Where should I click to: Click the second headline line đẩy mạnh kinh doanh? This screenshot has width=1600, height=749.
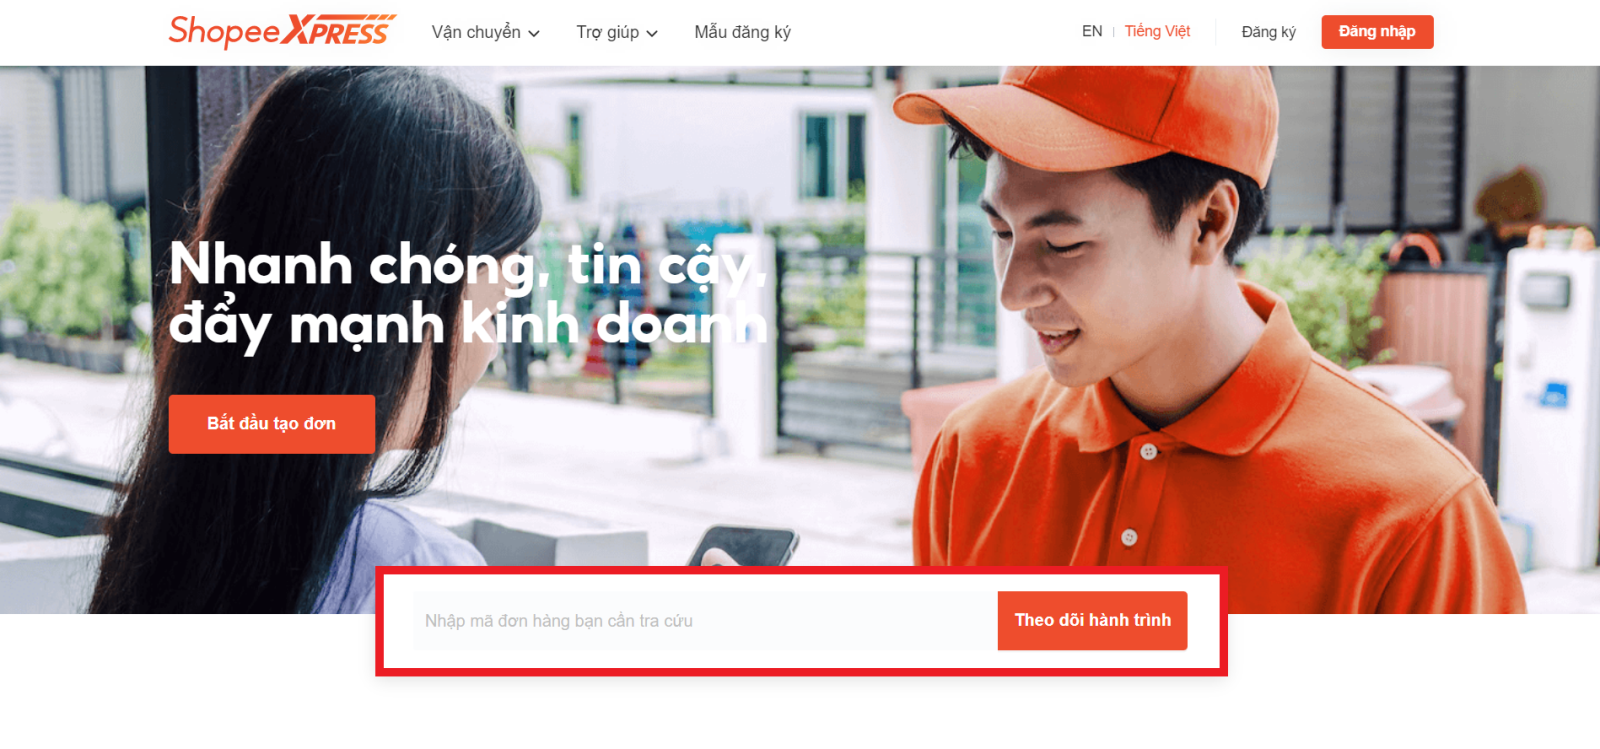pyautogui.click(x=468, y=325)
